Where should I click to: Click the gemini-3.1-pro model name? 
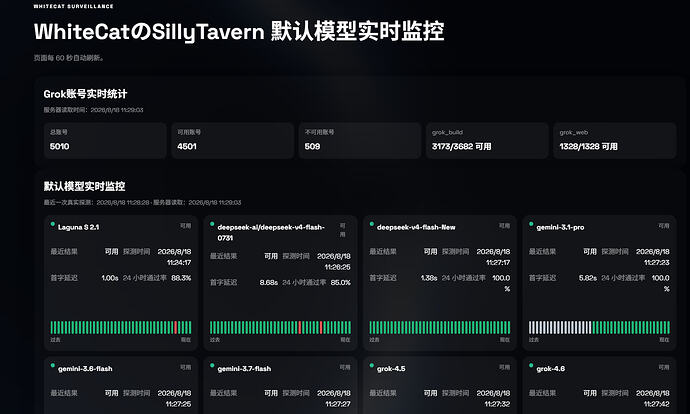(x=560, y=227)
